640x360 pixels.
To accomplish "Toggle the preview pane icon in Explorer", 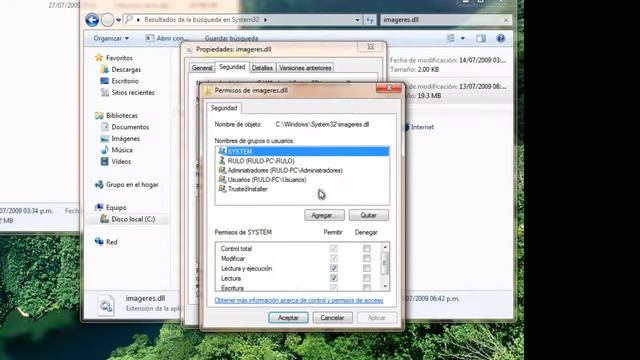I will click(x=481, y=38).
